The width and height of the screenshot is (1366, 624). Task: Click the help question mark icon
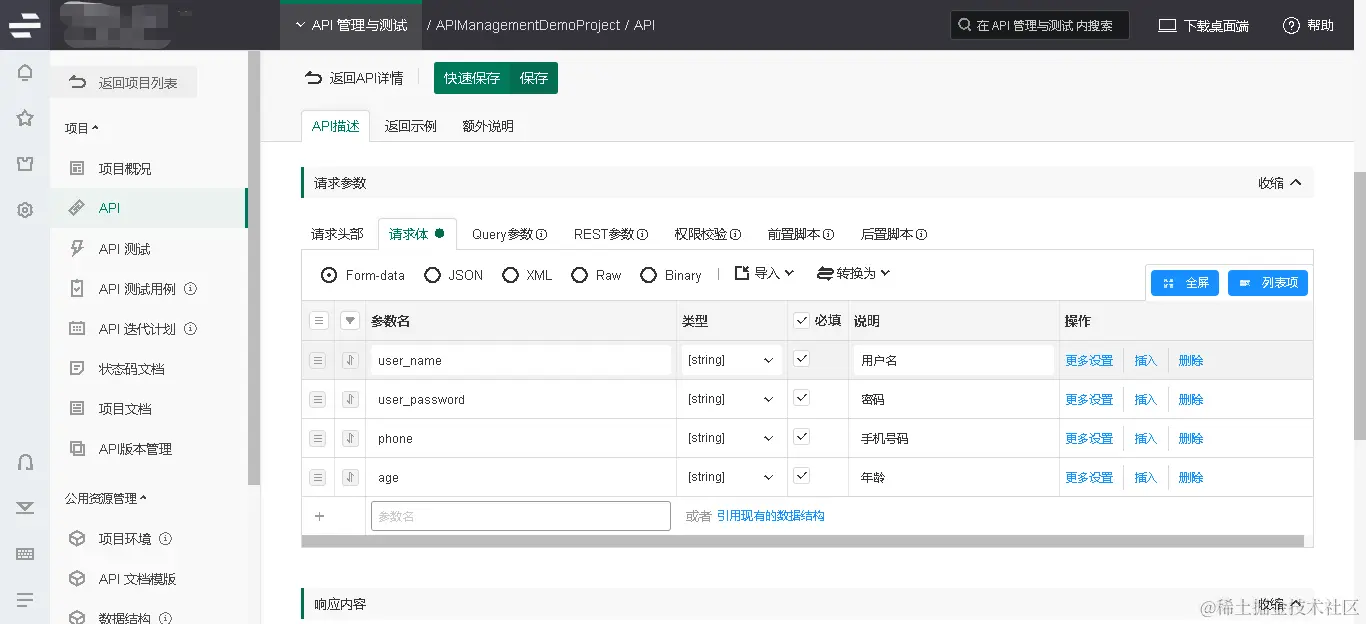[1291, 25]
